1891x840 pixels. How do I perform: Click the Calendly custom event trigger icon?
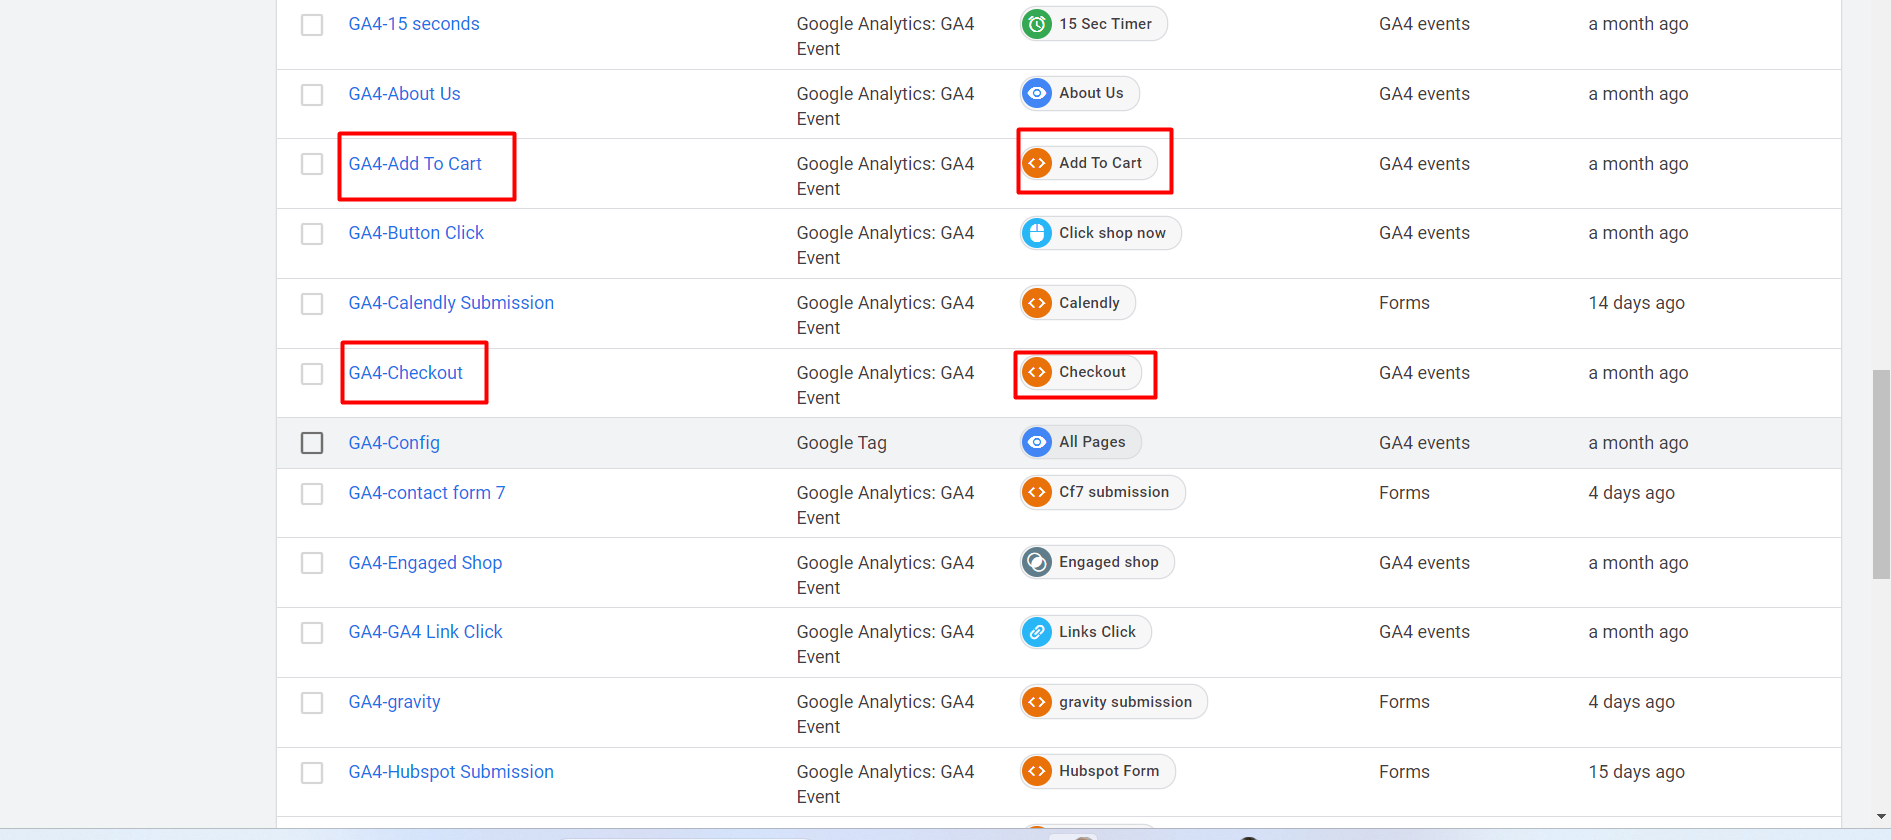click(x=1037, y=303)
